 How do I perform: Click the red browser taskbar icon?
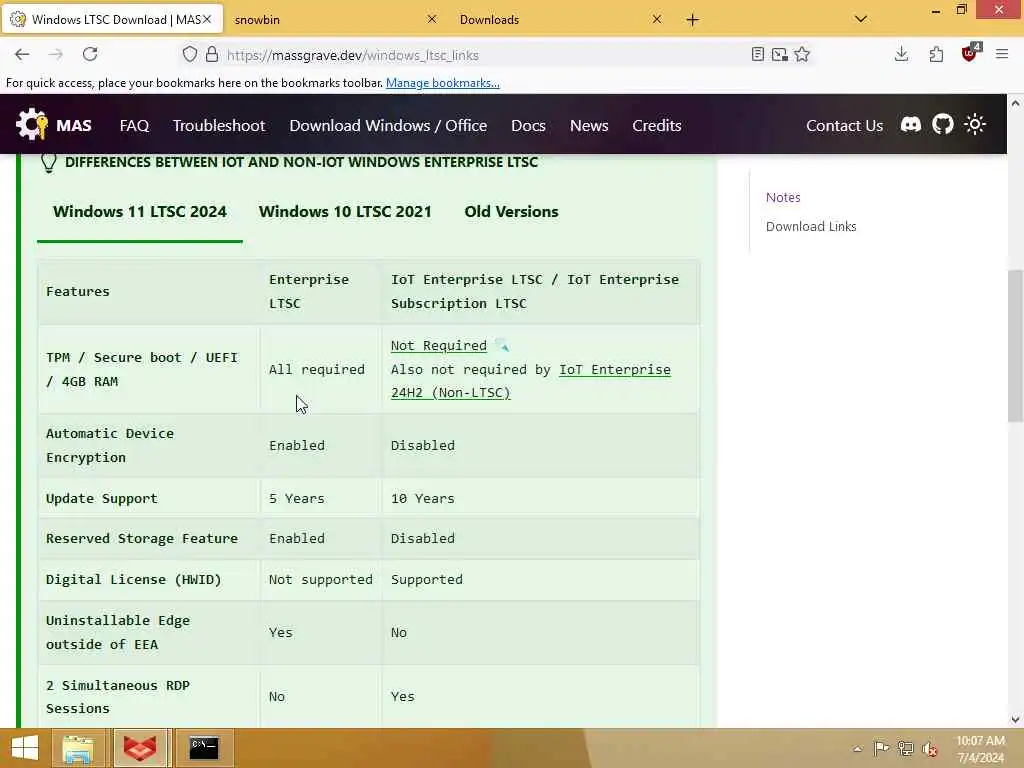(140, 748)
